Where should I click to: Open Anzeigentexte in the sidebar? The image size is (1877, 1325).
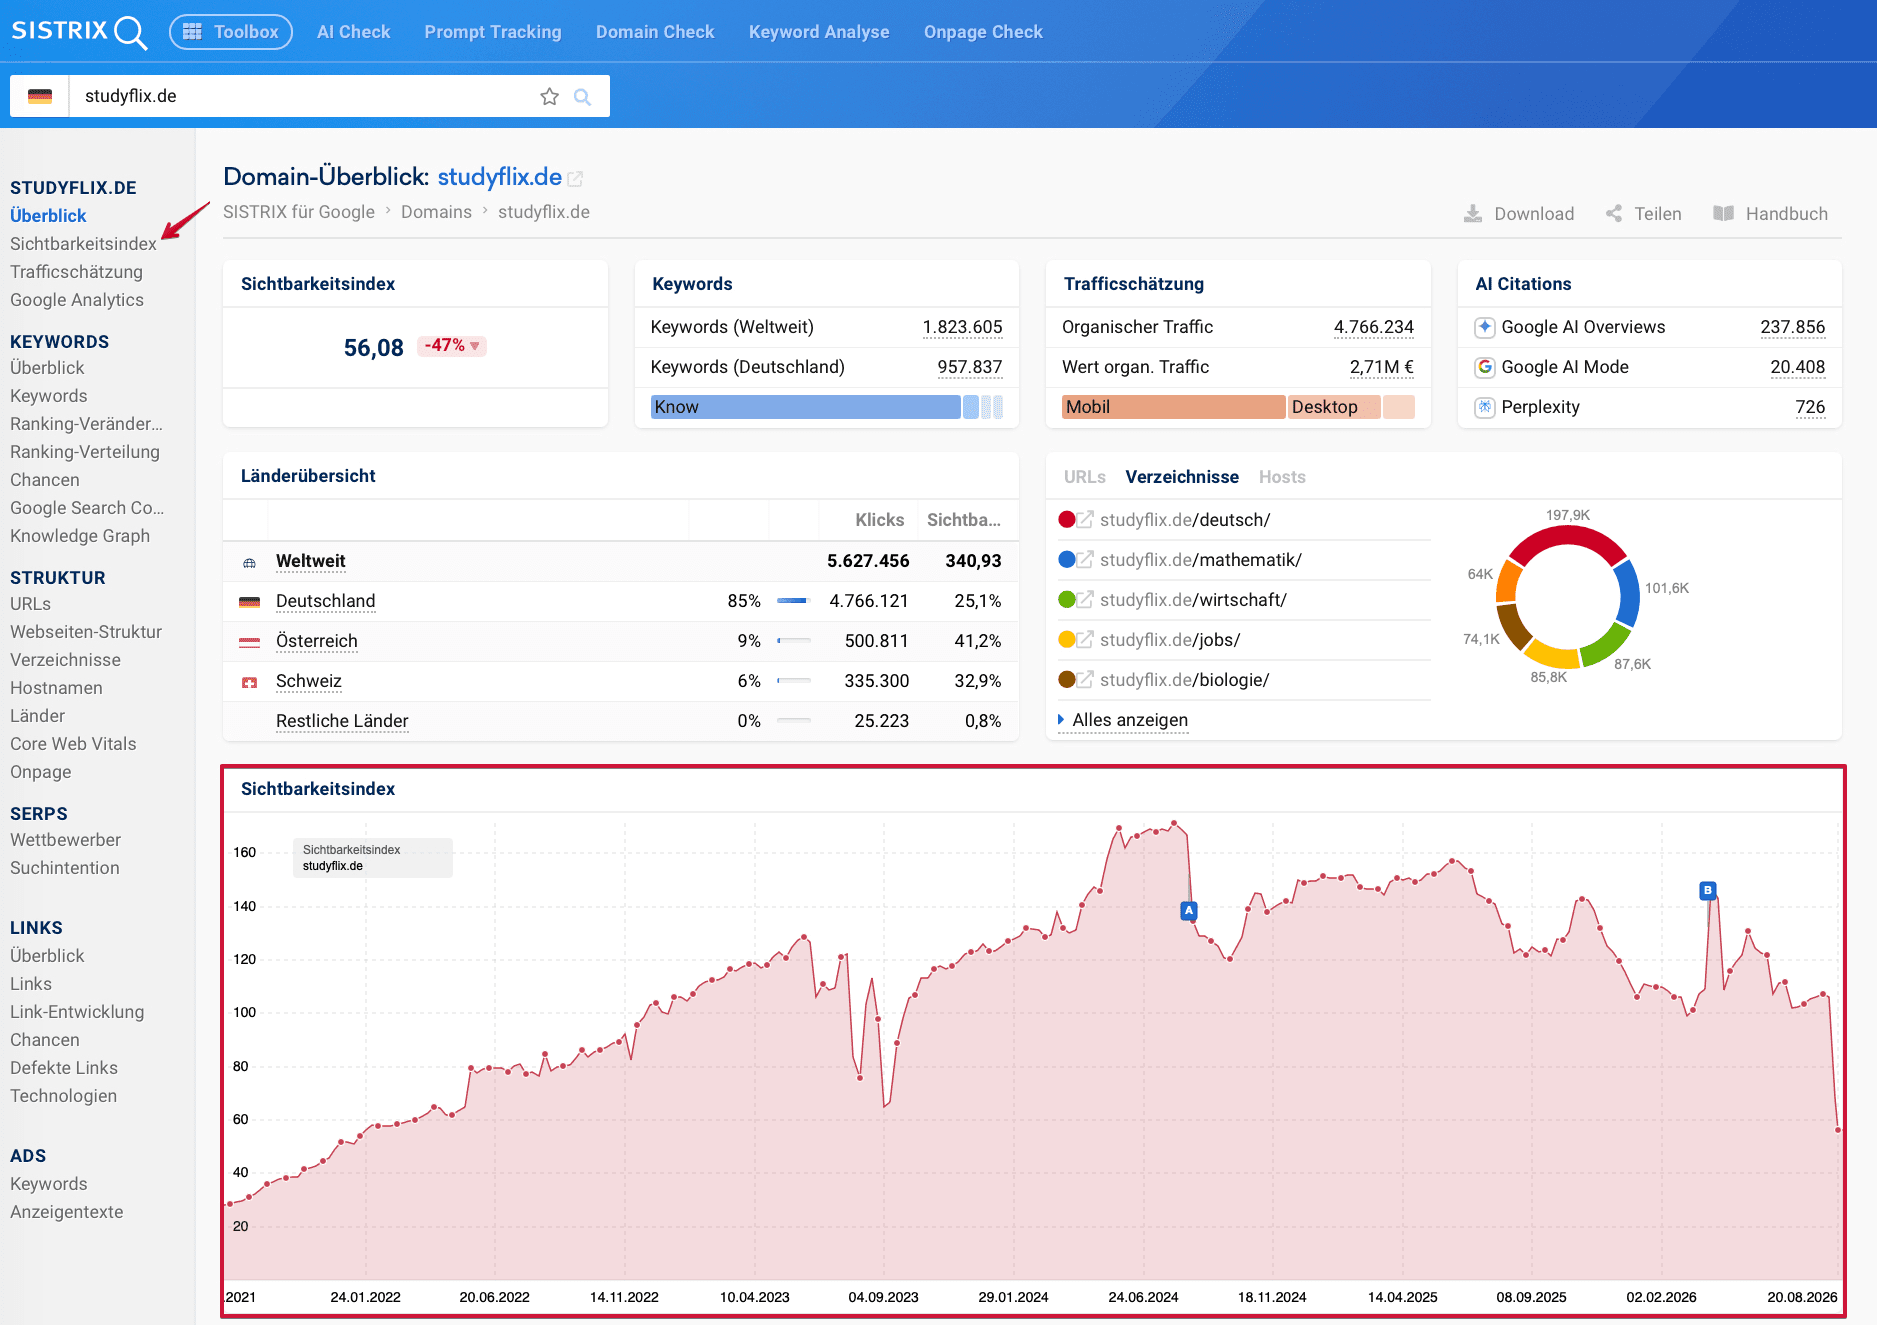pos(67,1212)
